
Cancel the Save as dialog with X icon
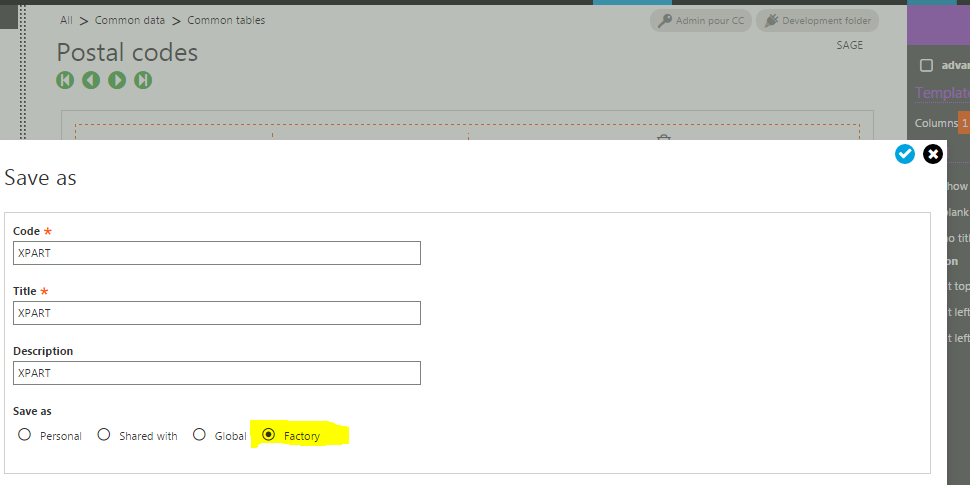[933, 154]
